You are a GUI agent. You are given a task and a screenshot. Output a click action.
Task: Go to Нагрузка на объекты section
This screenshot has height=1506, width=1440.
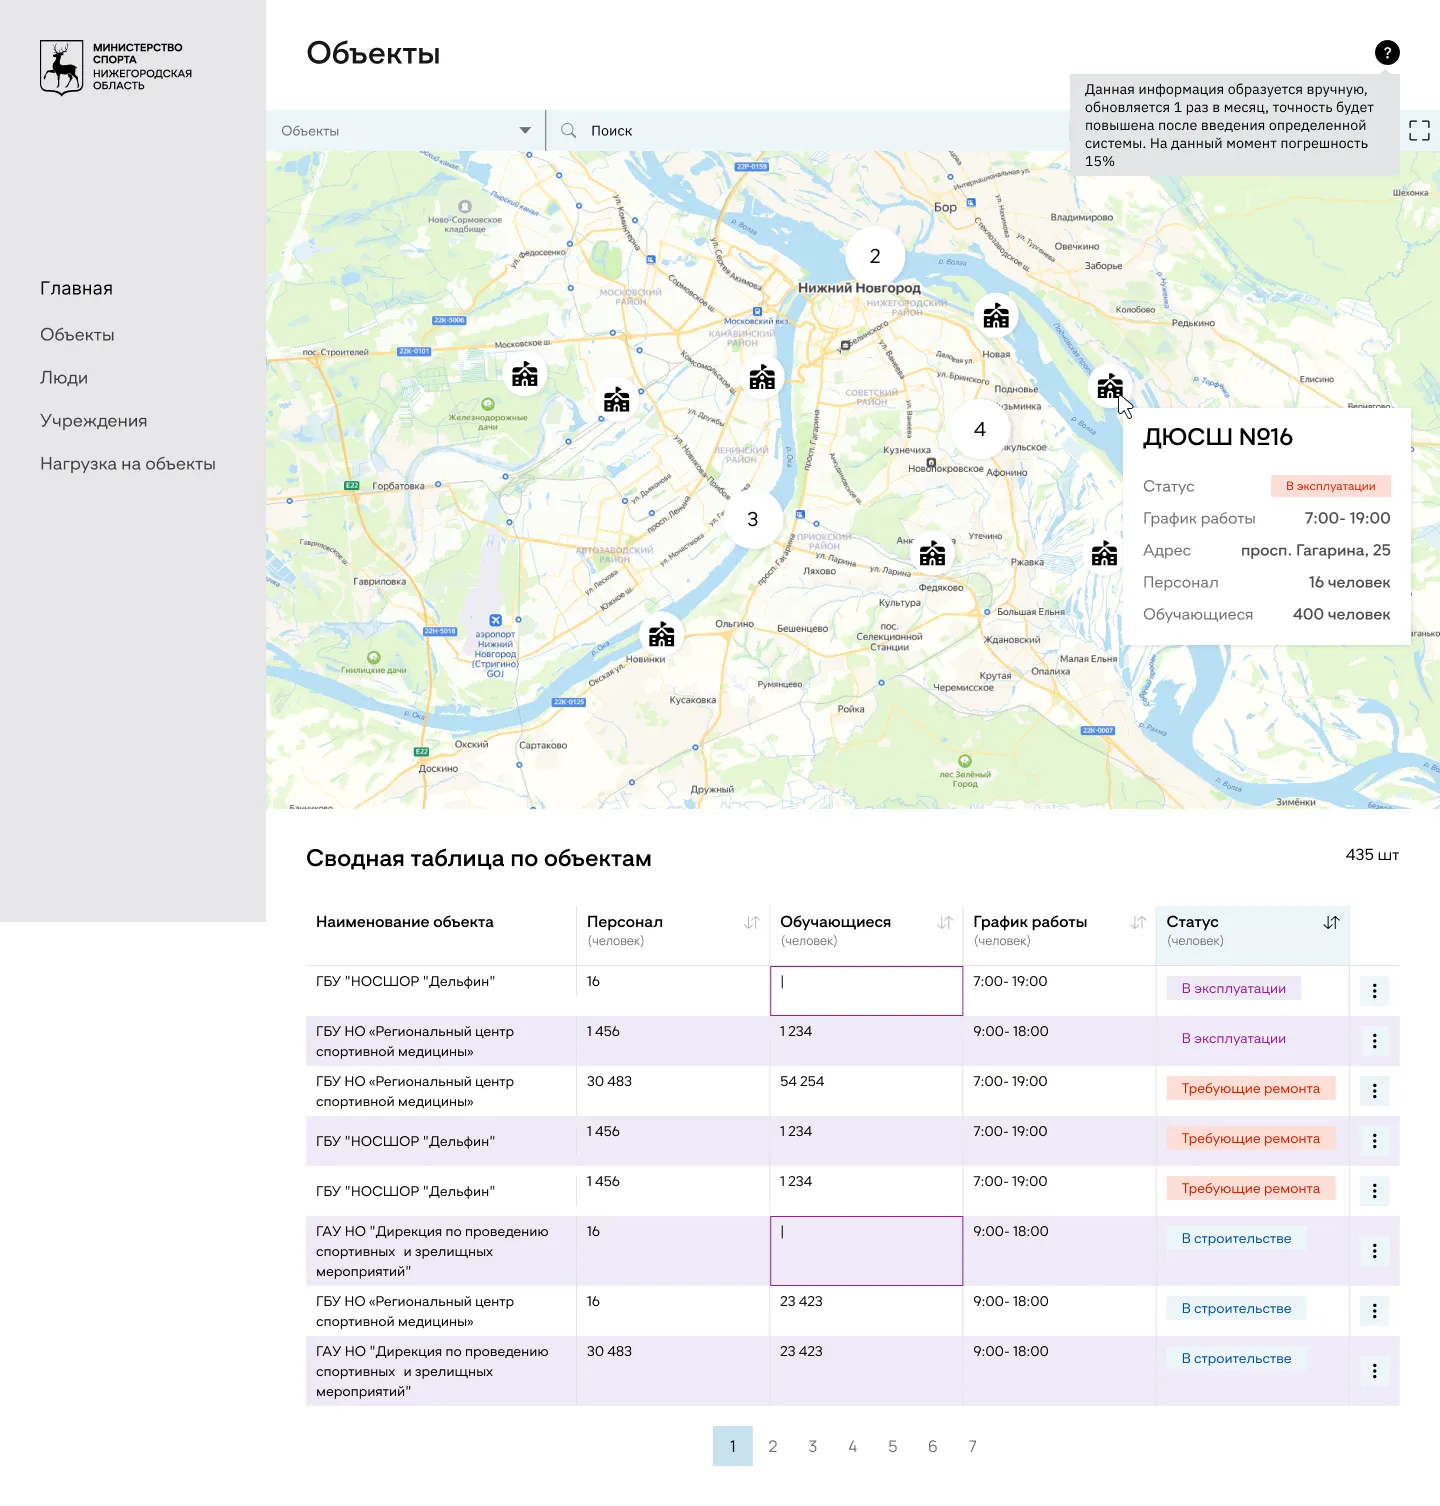click(128, 464)
